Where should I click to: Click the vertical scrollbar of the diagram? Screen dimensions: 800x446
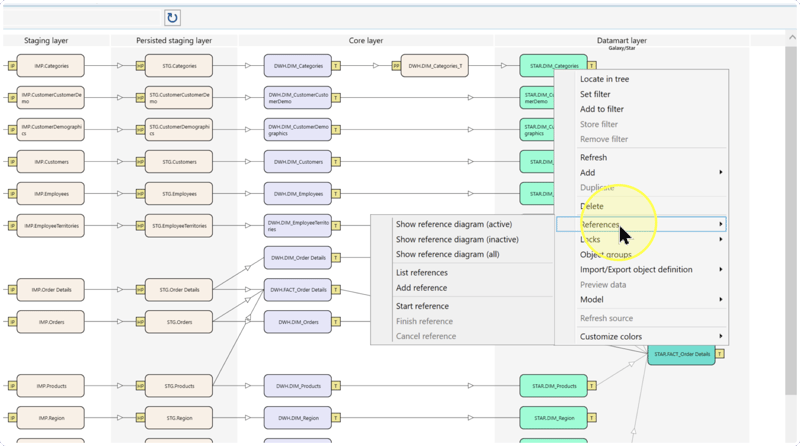click(791, 219)
